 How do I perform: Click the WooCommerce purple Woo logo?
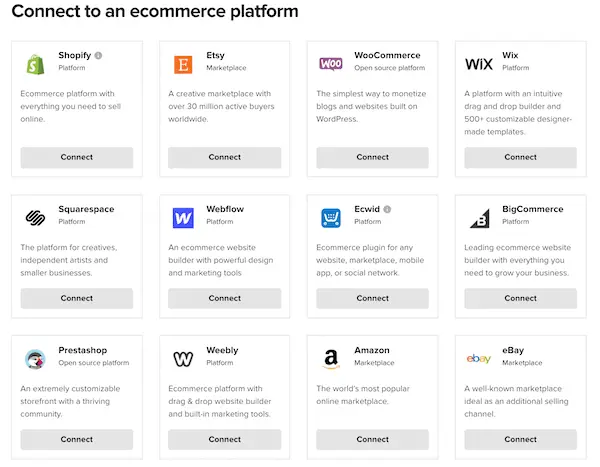pyautogui.click(x=331, y=64)
